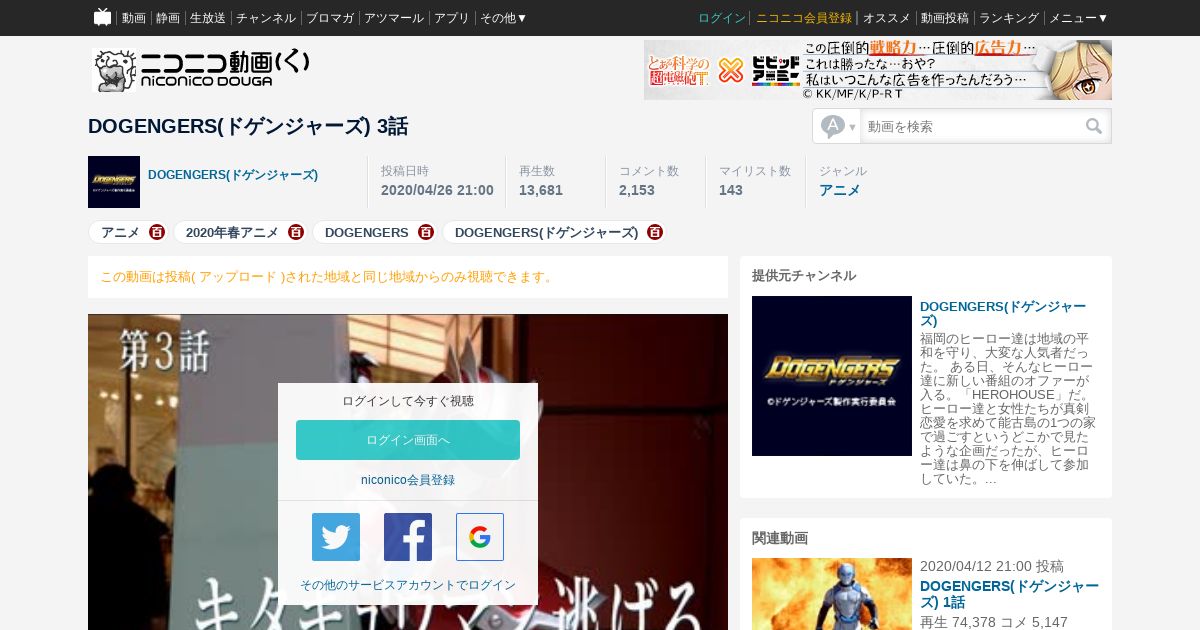Open the 静画 top navigation item

point(168,18)
